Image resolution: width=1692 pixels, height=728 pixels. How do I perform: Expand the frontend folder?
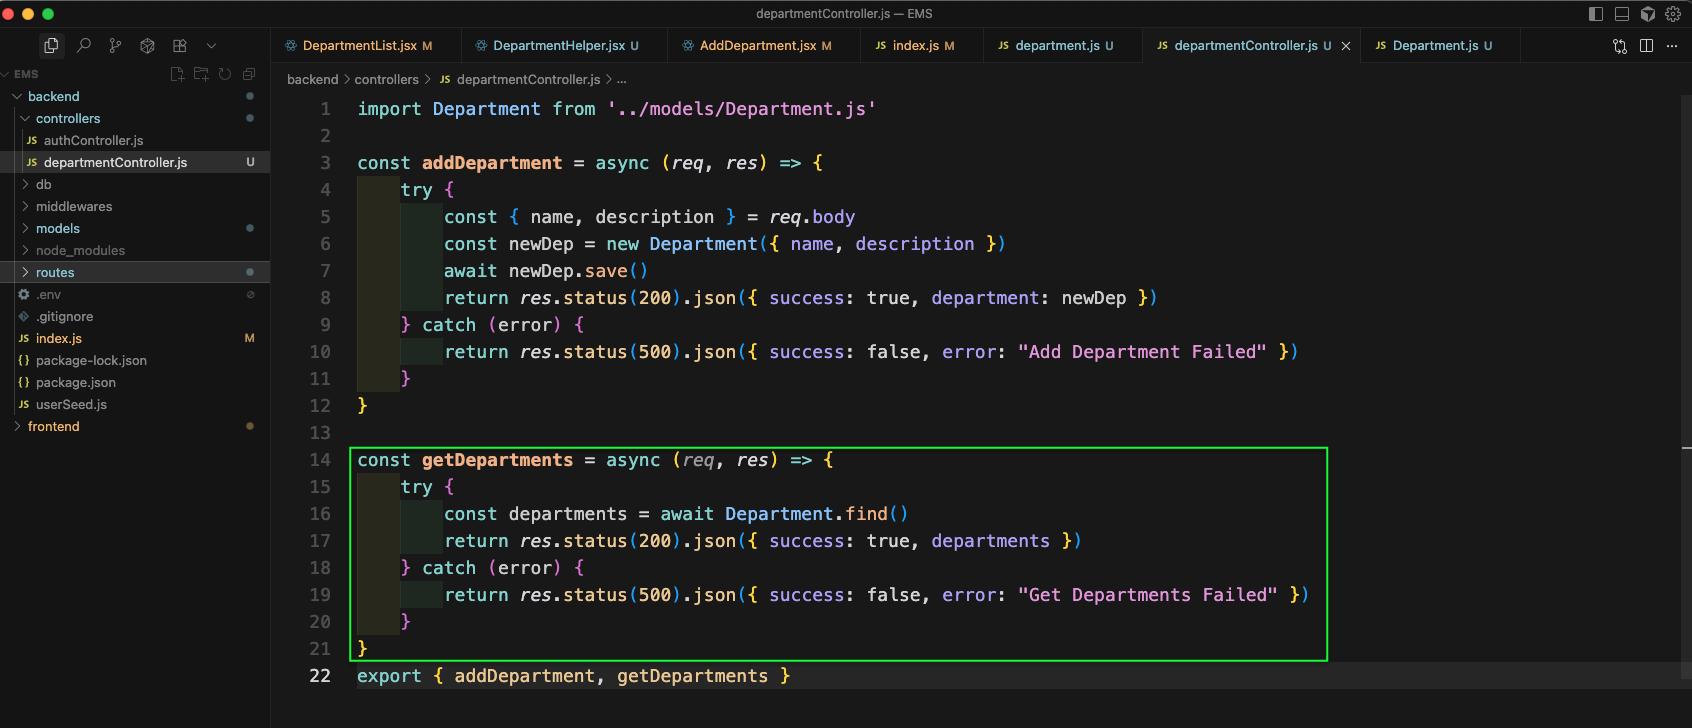[x=53, y=427]
